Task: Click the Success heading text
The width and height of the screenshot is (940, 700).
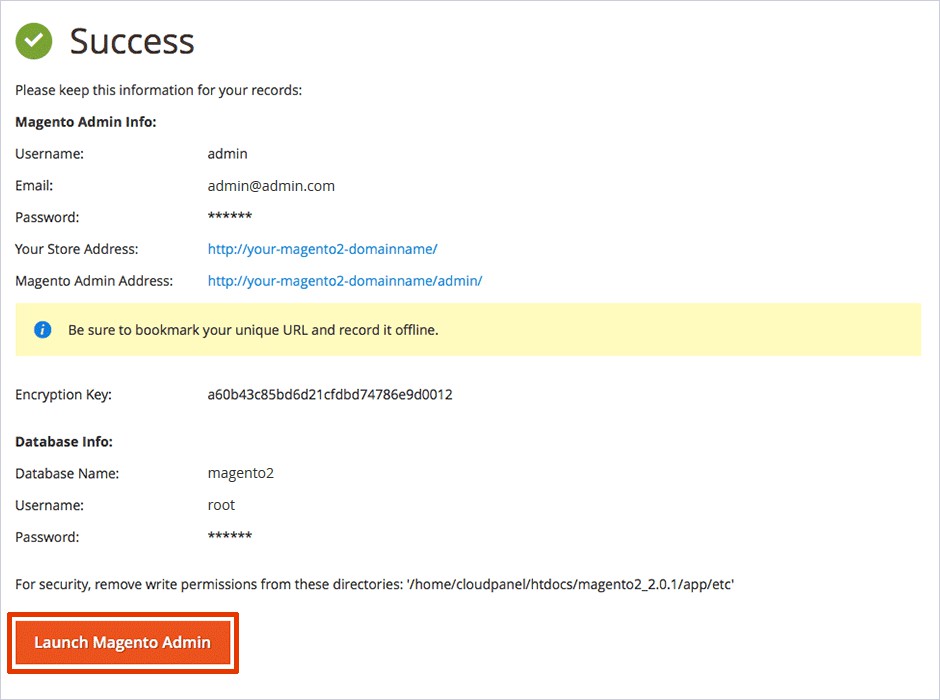Action: [x=131, y=41]
